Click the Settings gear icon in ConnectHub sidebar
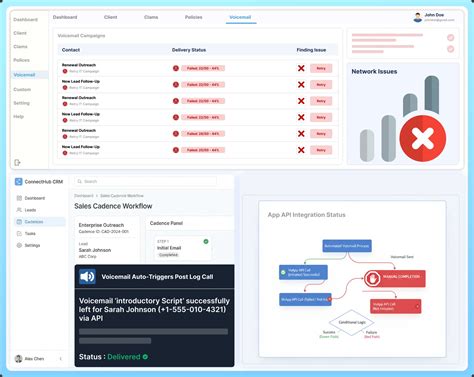474x377 pixels. [x=19, y=245]
